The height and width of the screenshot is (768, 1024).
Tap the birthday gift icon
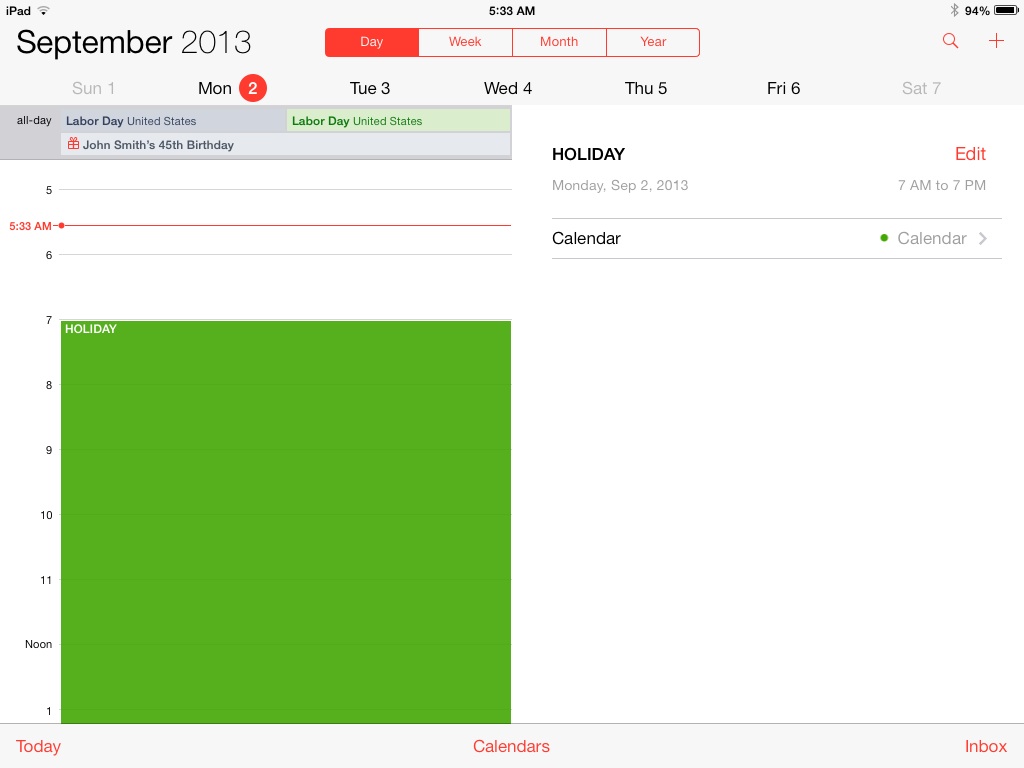pos(73,144)
